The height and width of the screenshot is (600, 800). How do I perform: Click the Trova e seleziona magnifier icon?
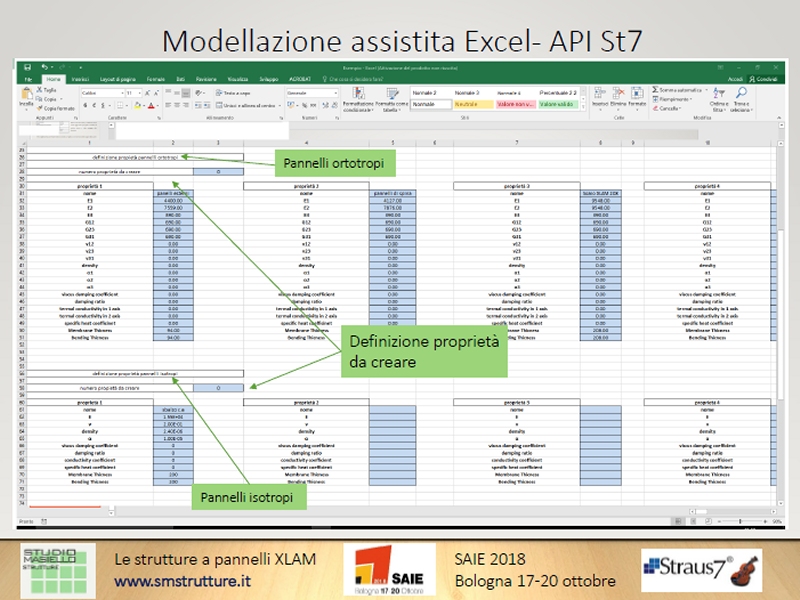(x=741, y=92)
